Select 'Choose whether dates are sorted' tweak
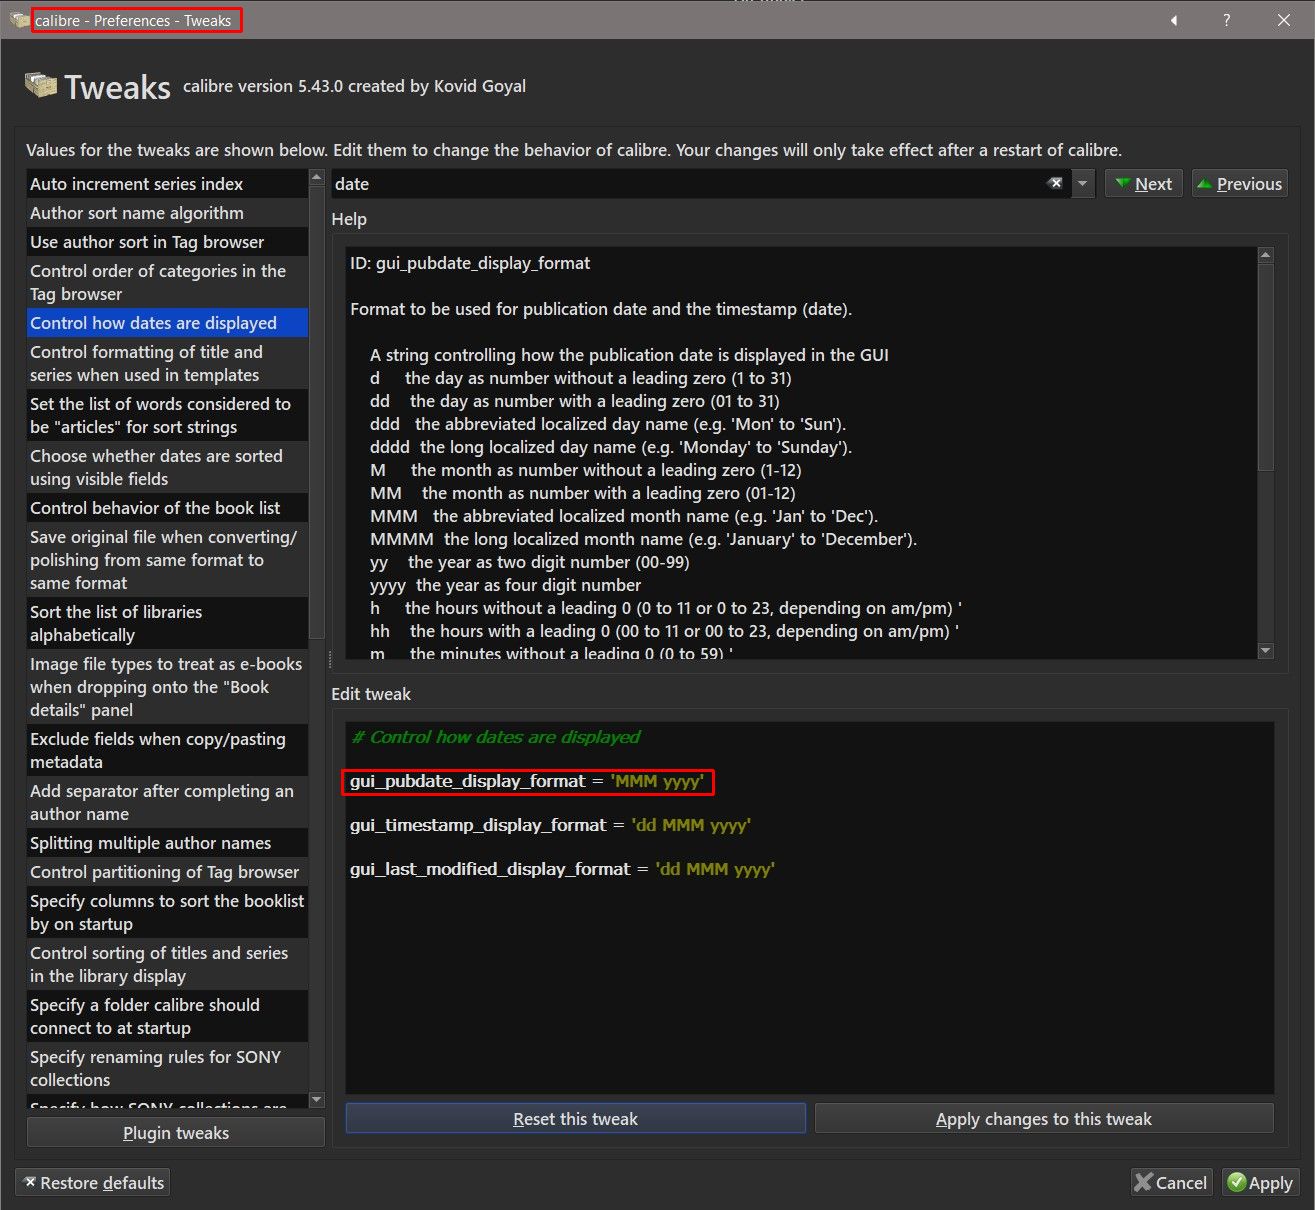The image size is (1315, 1210). [x=167, y=468]
